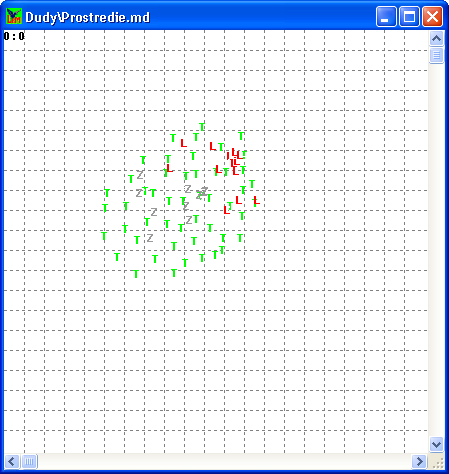
Task: Click the empty vertical scrollbar track
Action: (436, 250)
